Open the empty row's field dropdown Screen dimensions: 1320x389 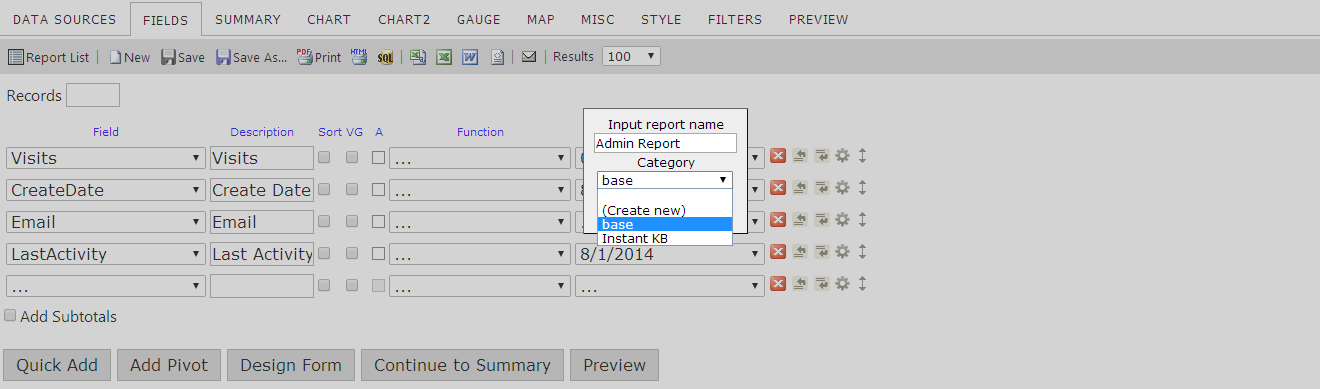(x=106, y=286)
